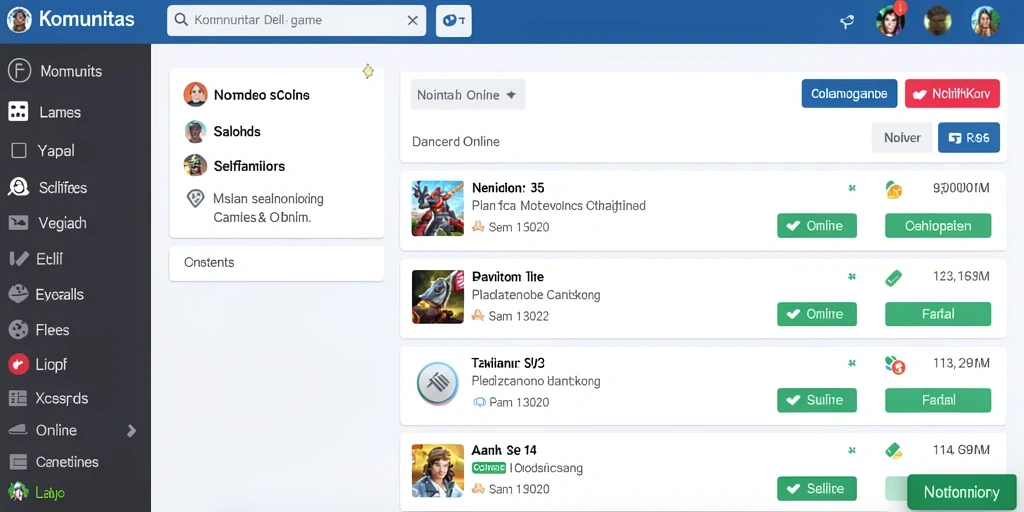Click the Notfonniory button
1024x512 pixels.
(x=961, y=492)
